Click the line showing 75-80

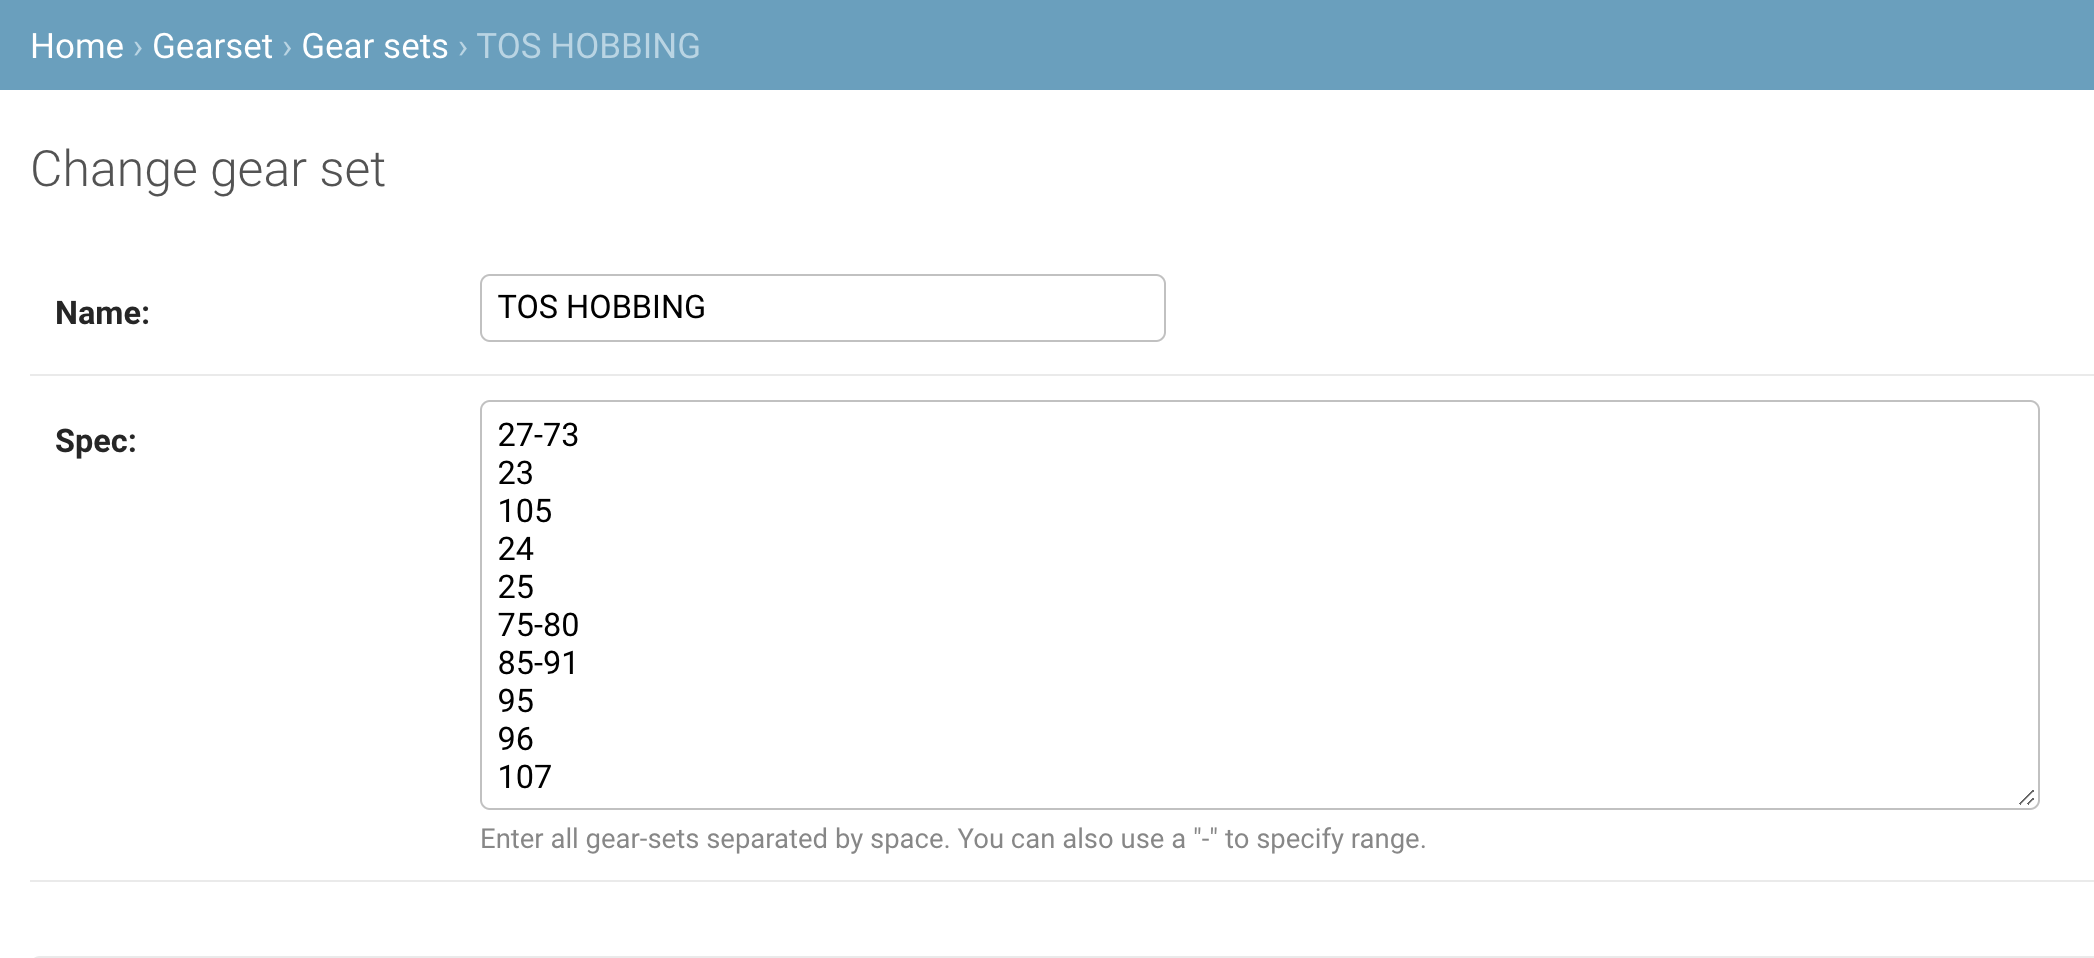coord(539,624)
